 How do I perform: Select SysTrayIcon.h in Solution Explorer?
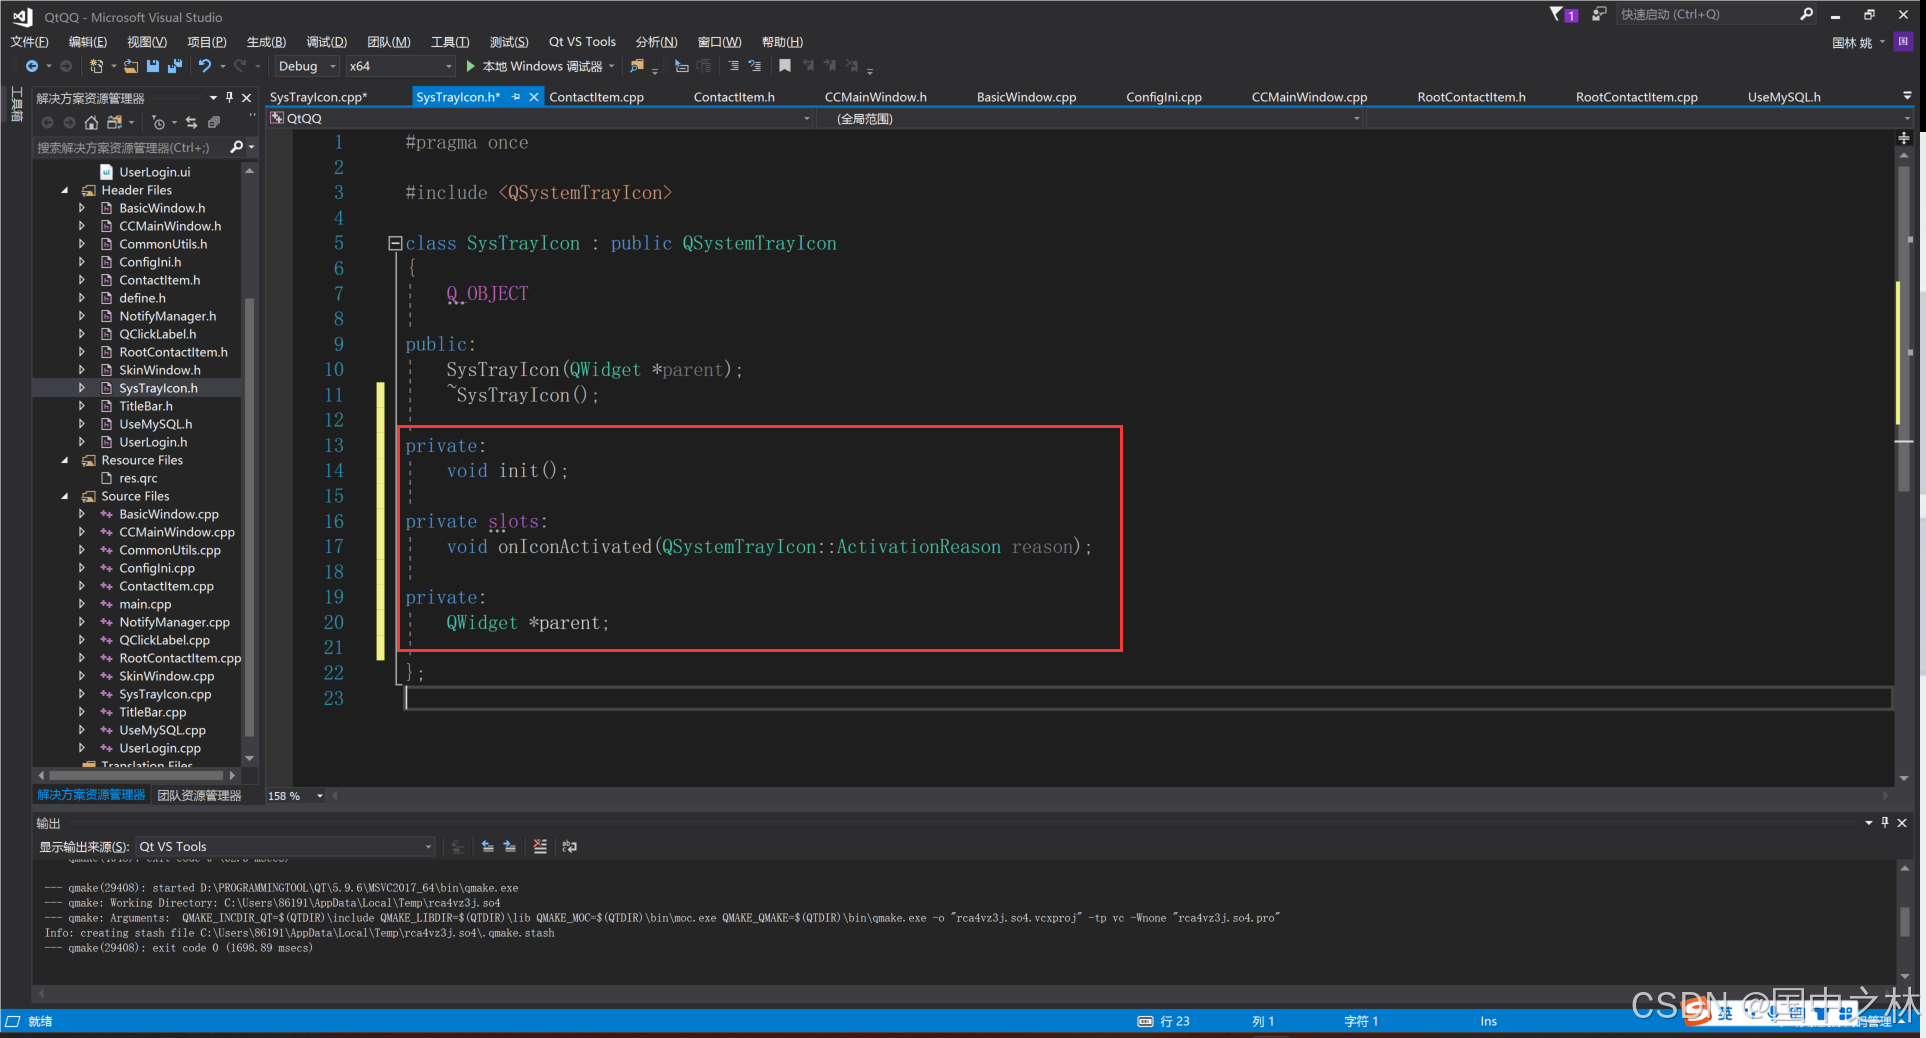click(158, 388)
